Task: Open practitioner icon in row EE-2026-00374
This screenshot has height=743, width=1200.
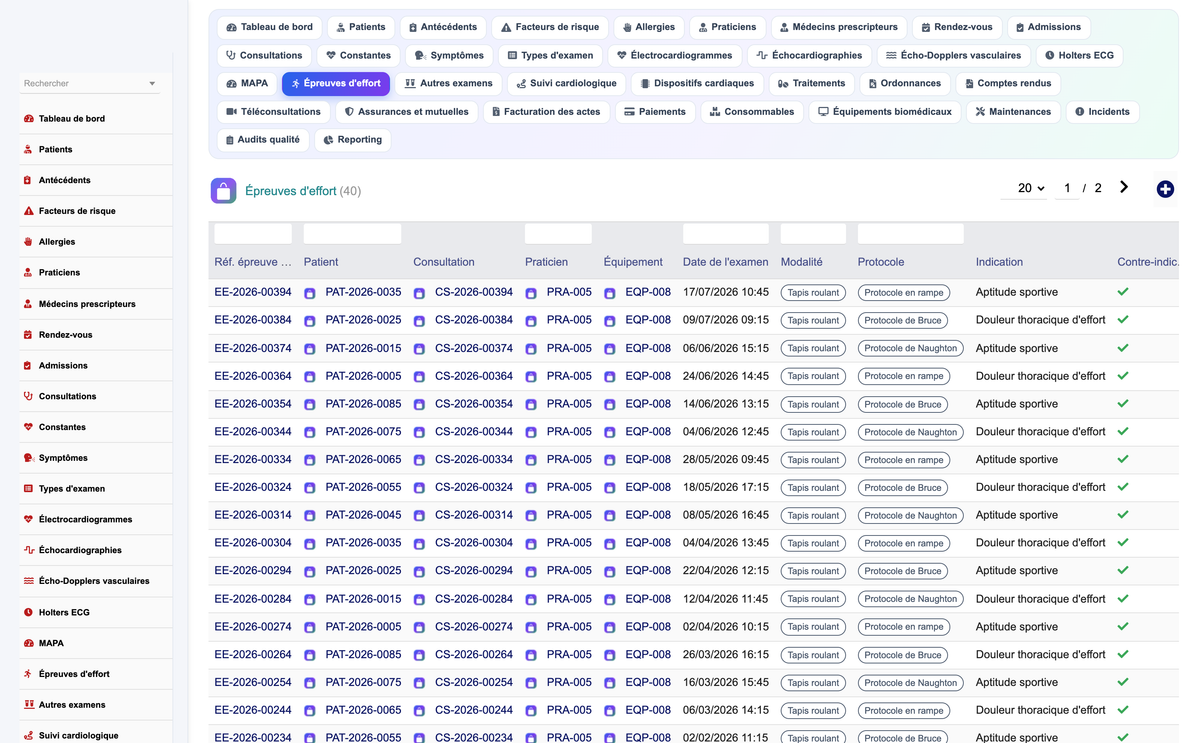Action: tap(531, 349)
